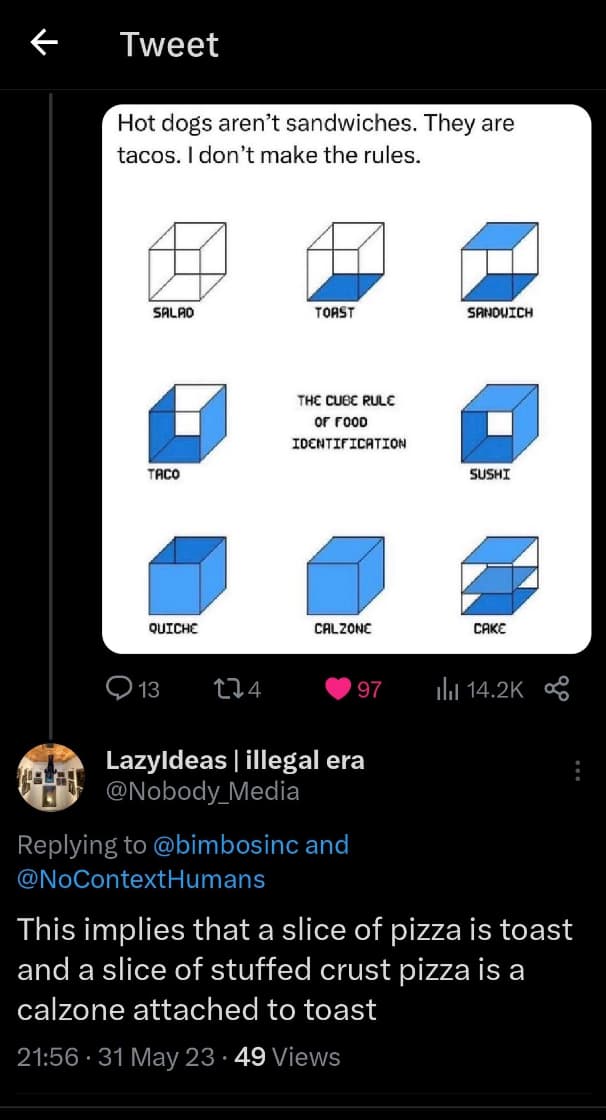View analytics via the bar chart icon
This screenshot has width=606, height=1120.
coord(445,688)
